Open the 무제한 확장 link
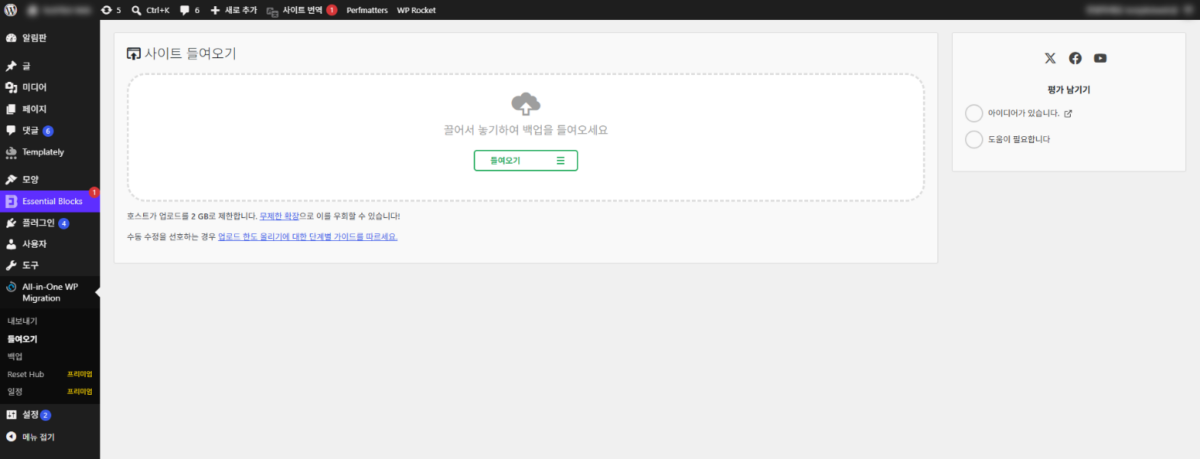1200x459 pixels. coord(278,216)
